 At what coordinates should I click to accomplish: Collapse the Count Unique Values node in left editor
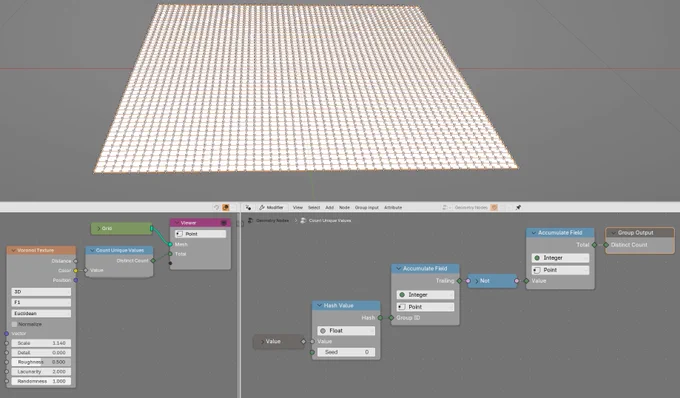[x=92, y=250]
